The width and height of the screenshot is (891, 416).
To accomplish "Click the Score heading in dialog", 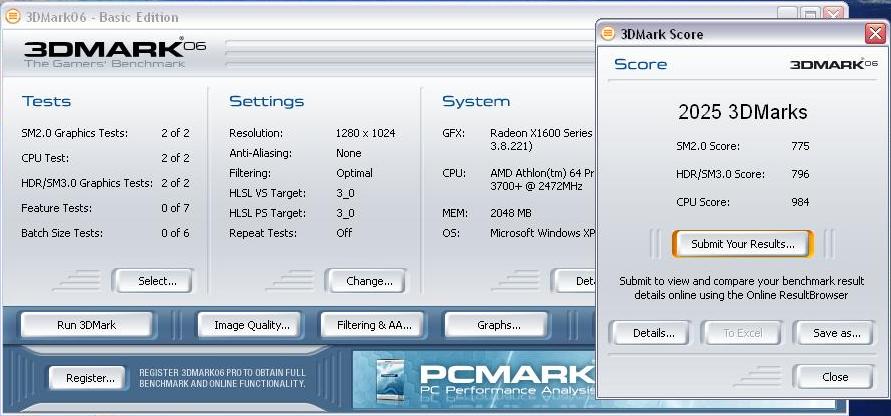I will (x=640, y=64).
